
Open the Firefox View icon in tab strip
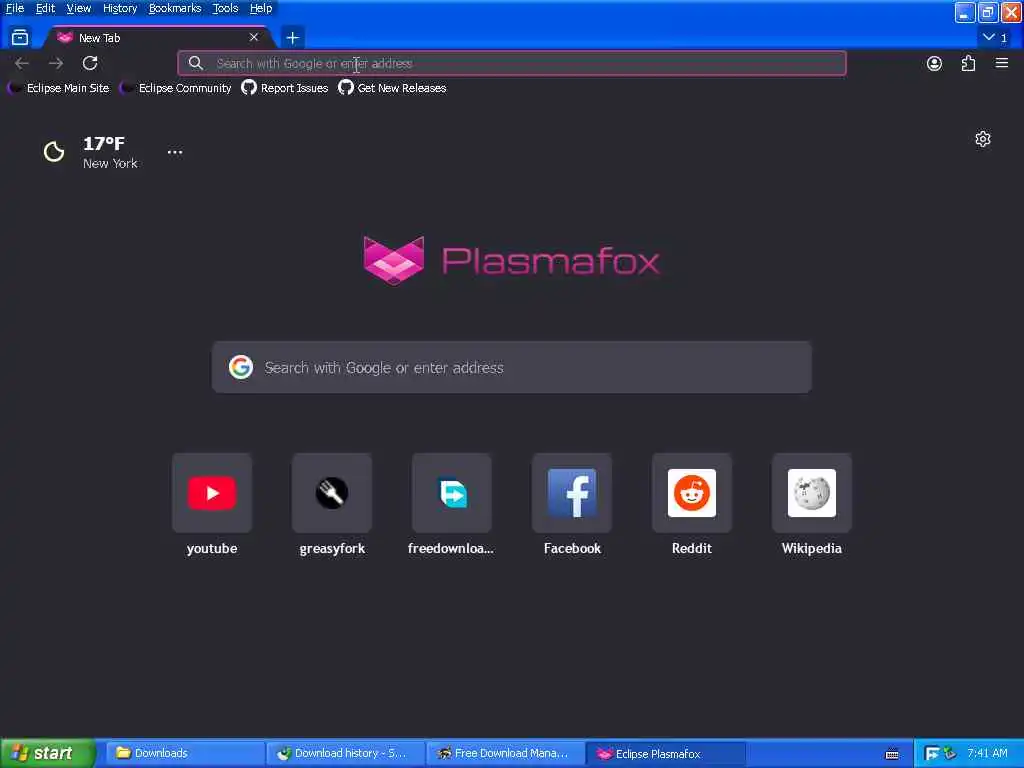tap(20, 37)
